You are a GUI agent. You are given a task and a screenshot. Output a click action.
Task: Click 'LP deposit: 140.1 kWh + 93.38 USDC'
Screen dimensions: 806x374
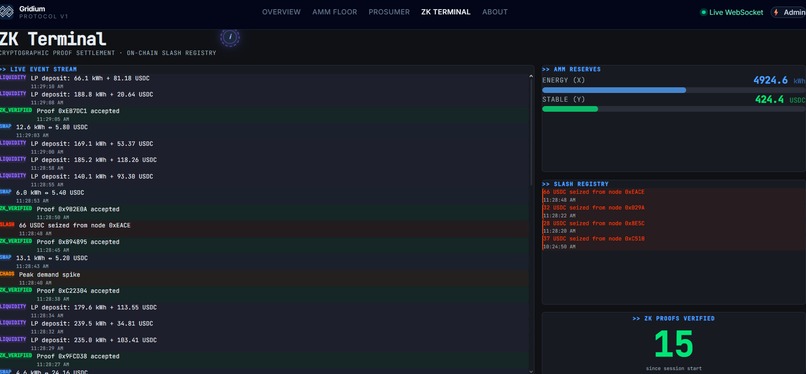[x=91, y=177]
